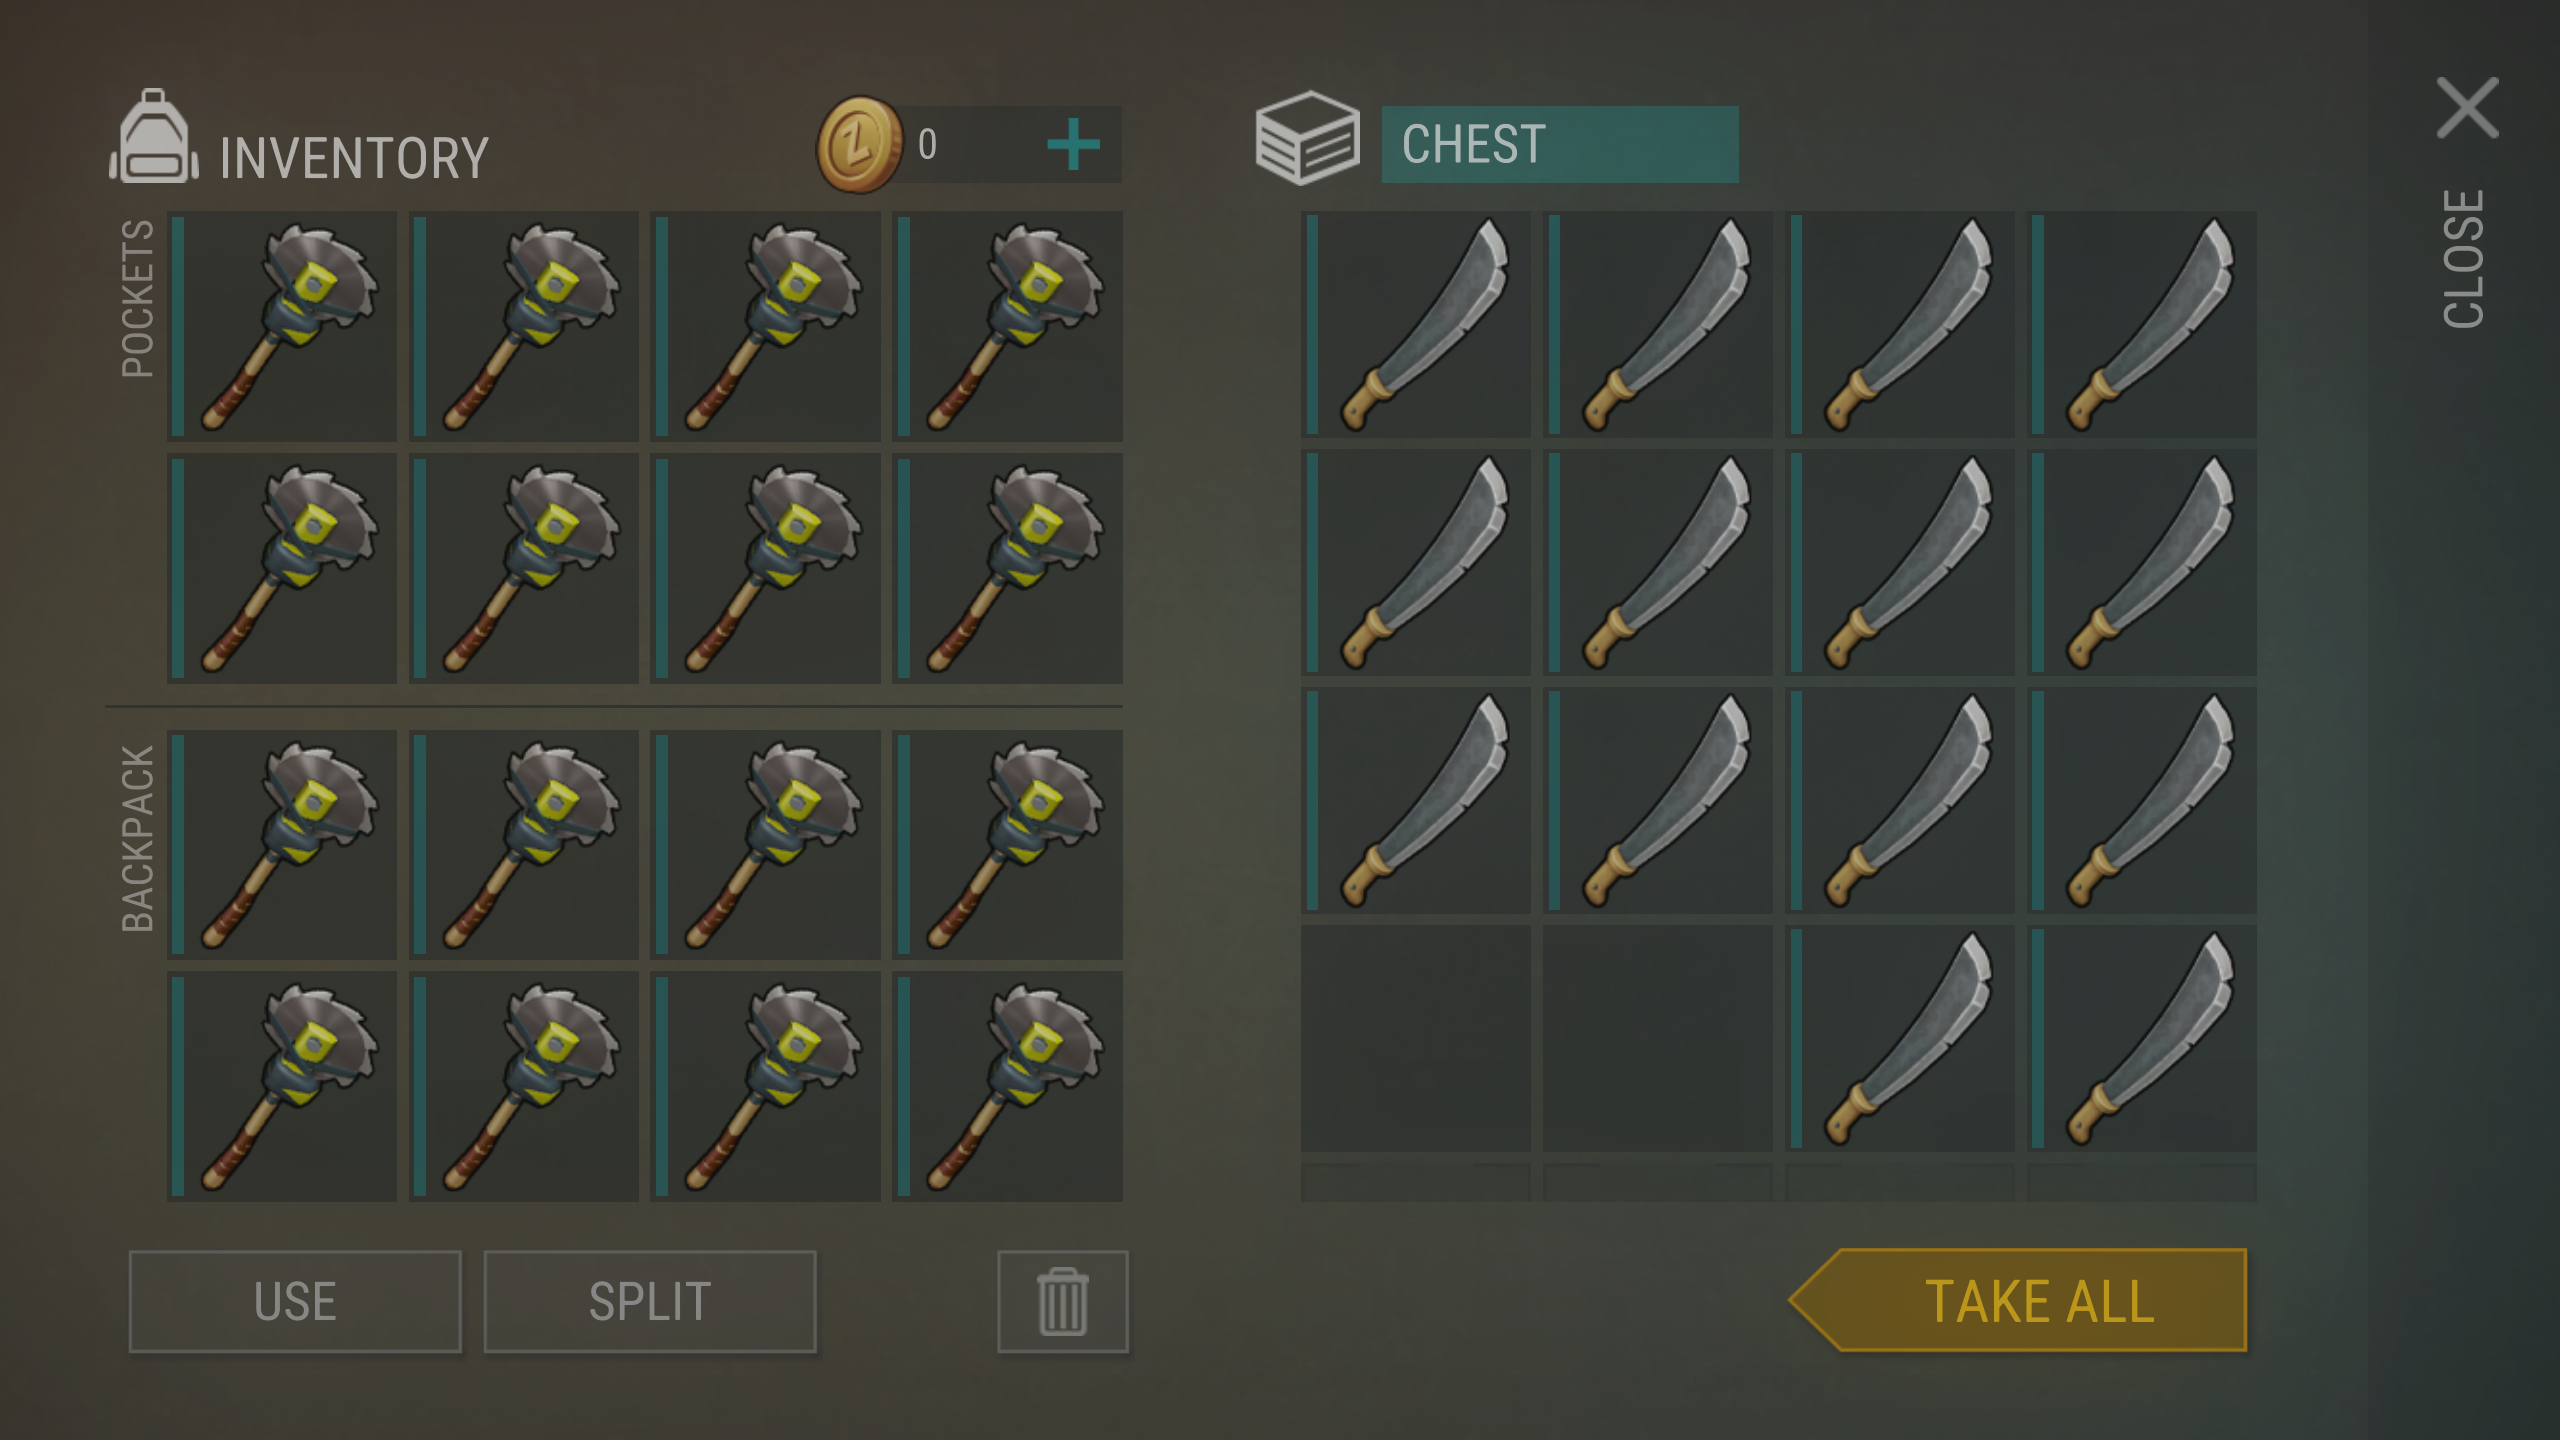Delete item using the trash can icon
The width and height of the screenshot is (2560, 1440).
(x=1062, y=1301)
